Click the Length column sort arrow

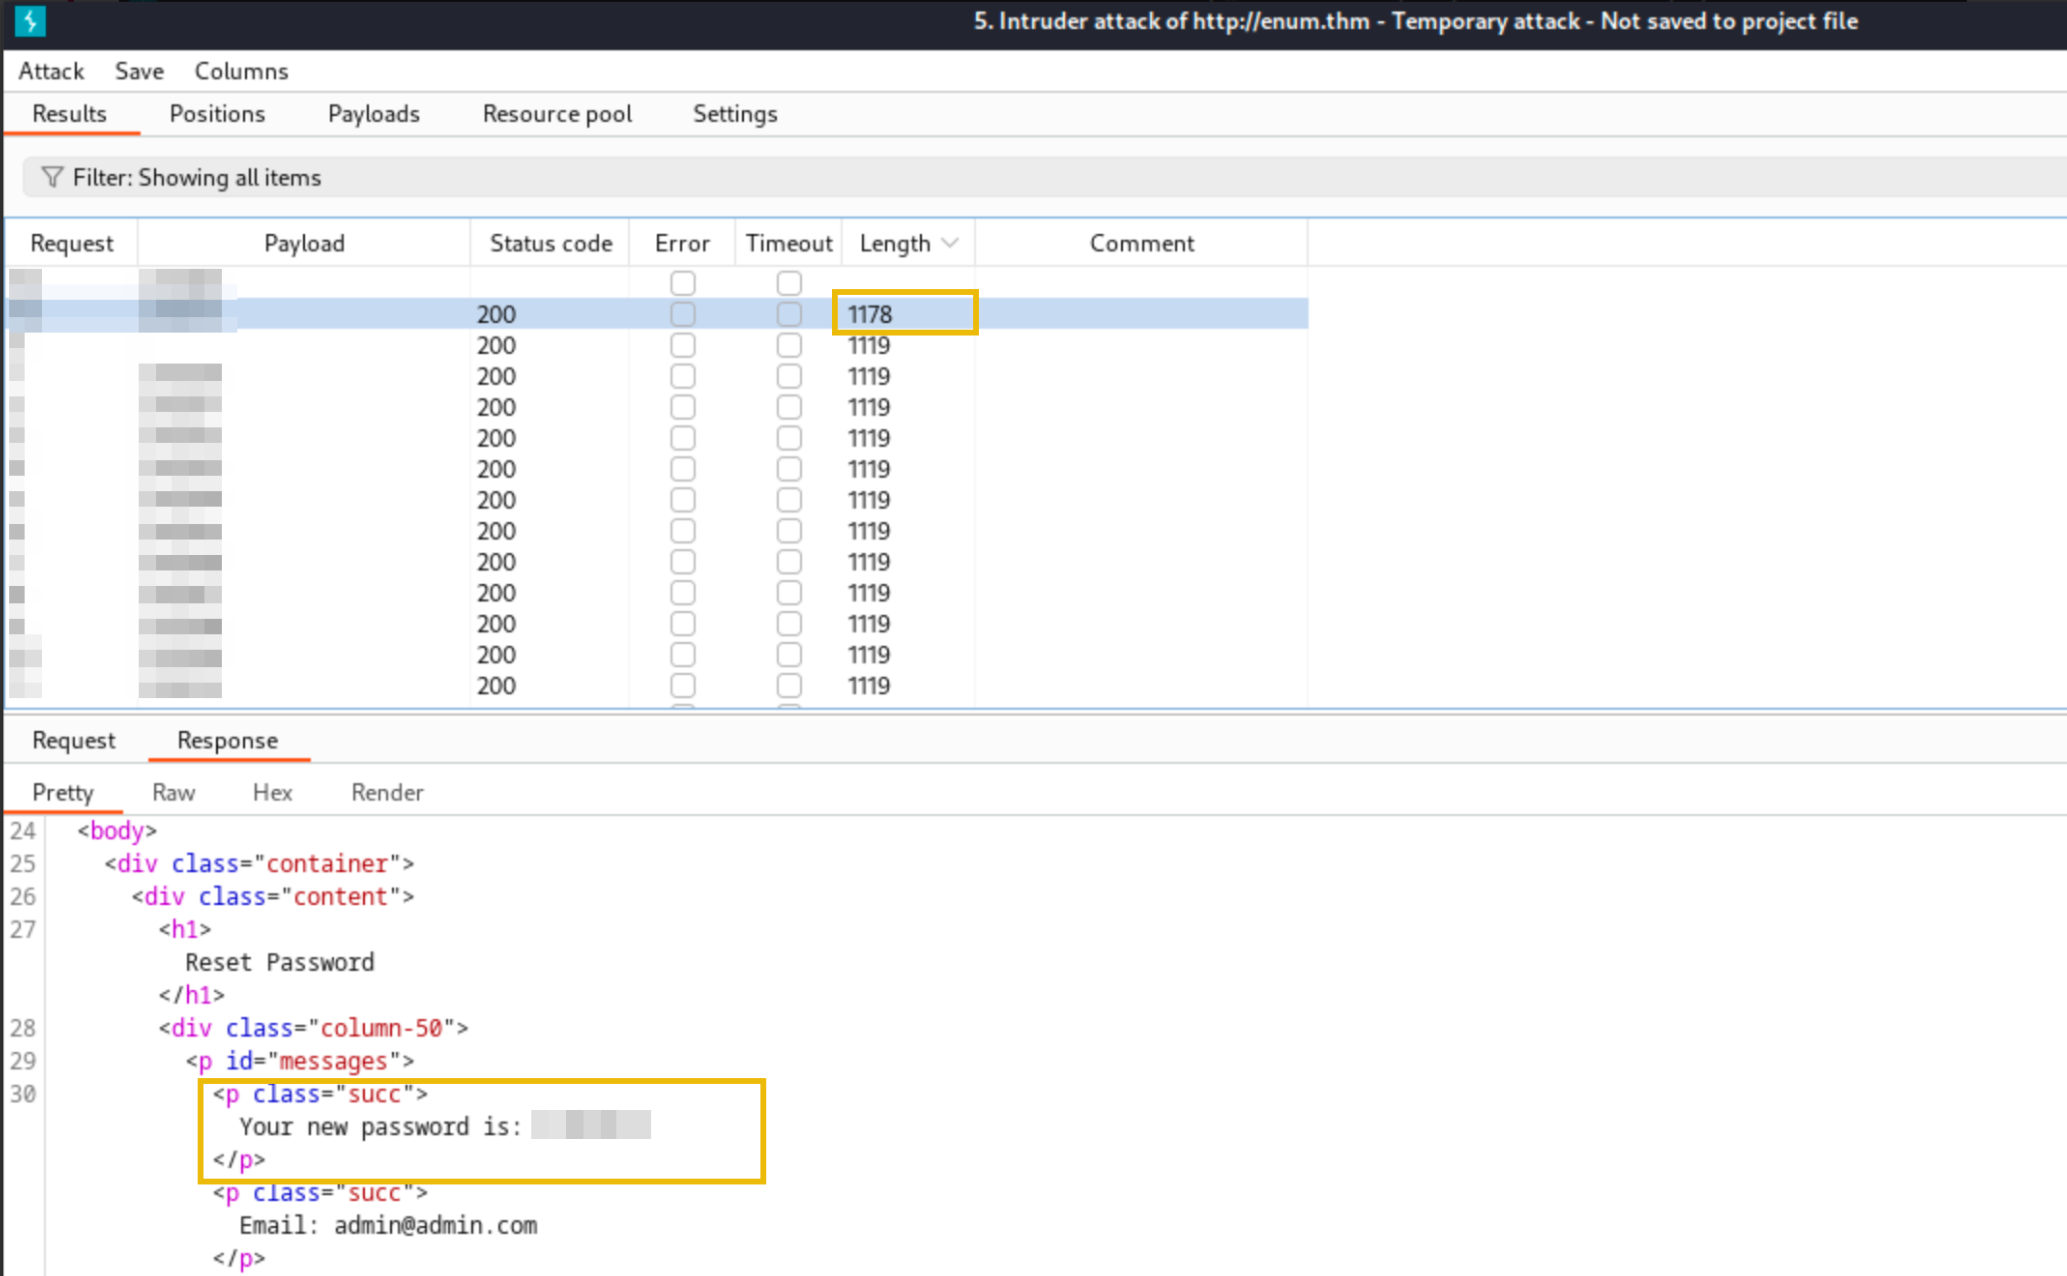(950, 243)
